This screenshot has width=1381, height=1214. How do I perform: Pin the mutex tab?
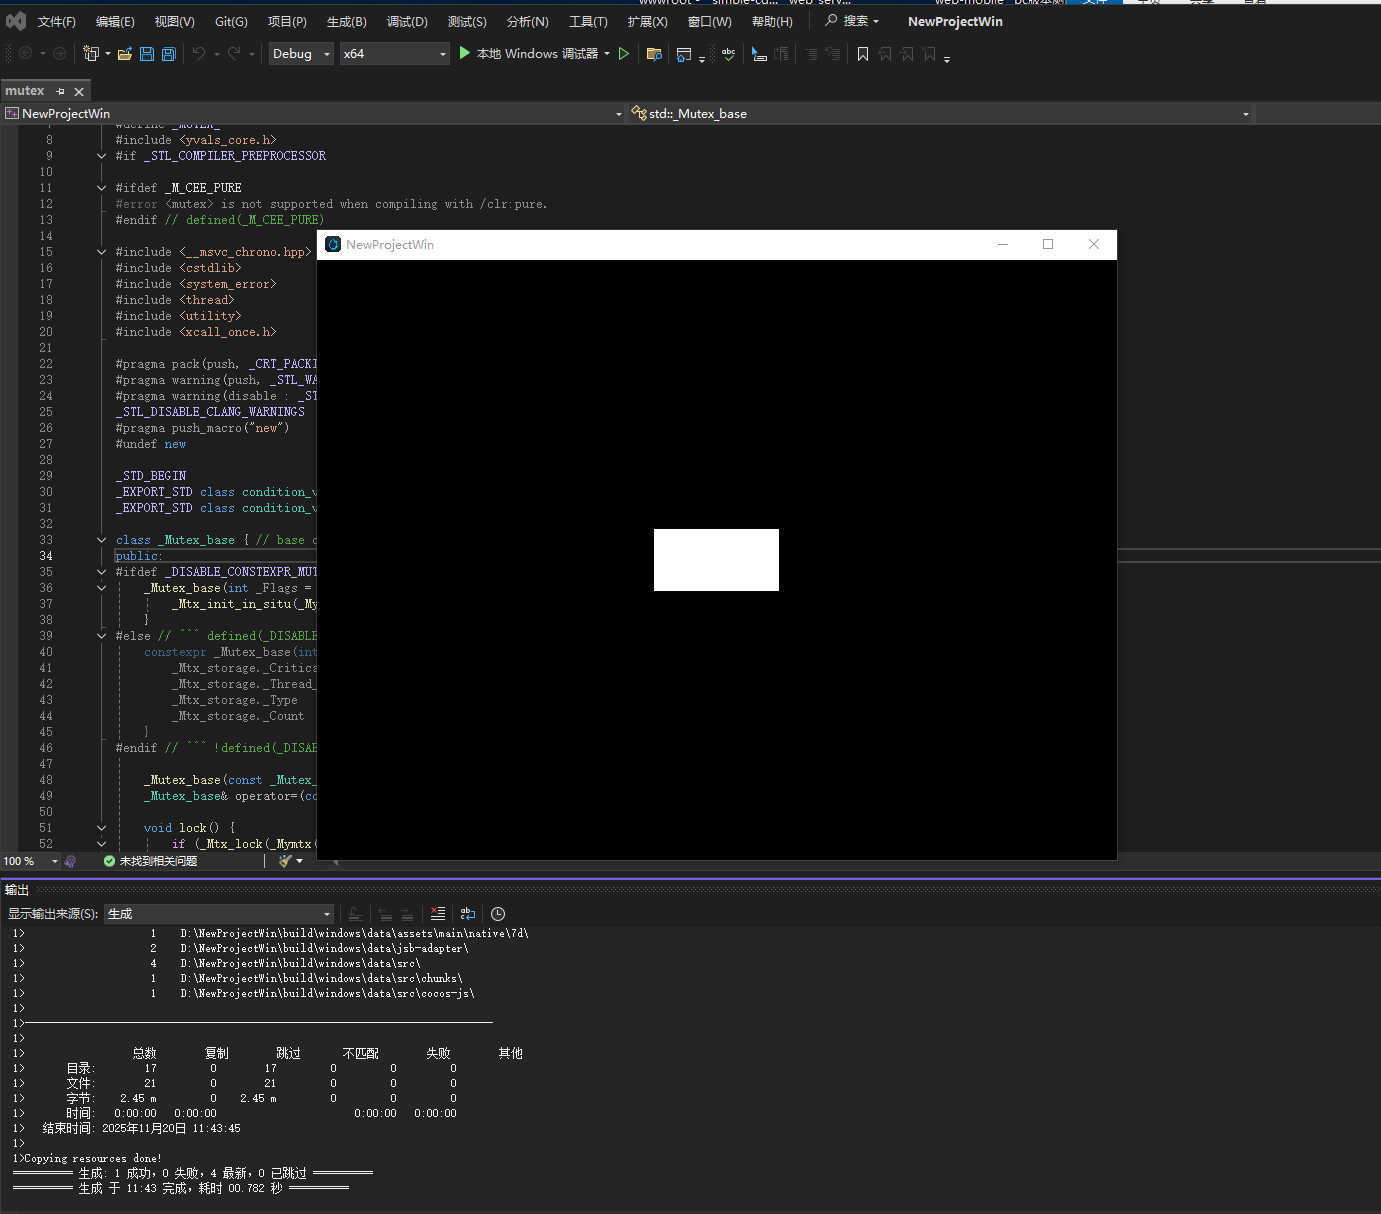point(60,91)
